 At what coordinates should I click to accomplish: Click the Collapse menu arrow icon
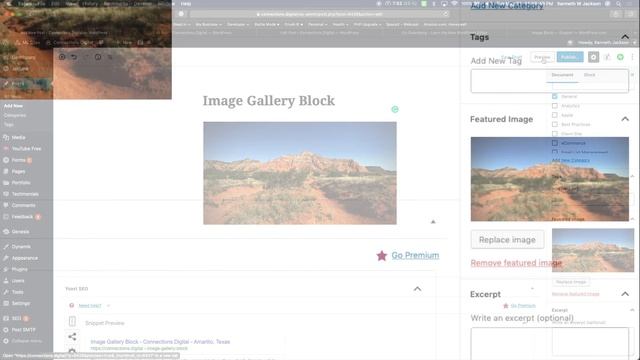[x=6, y=341]
